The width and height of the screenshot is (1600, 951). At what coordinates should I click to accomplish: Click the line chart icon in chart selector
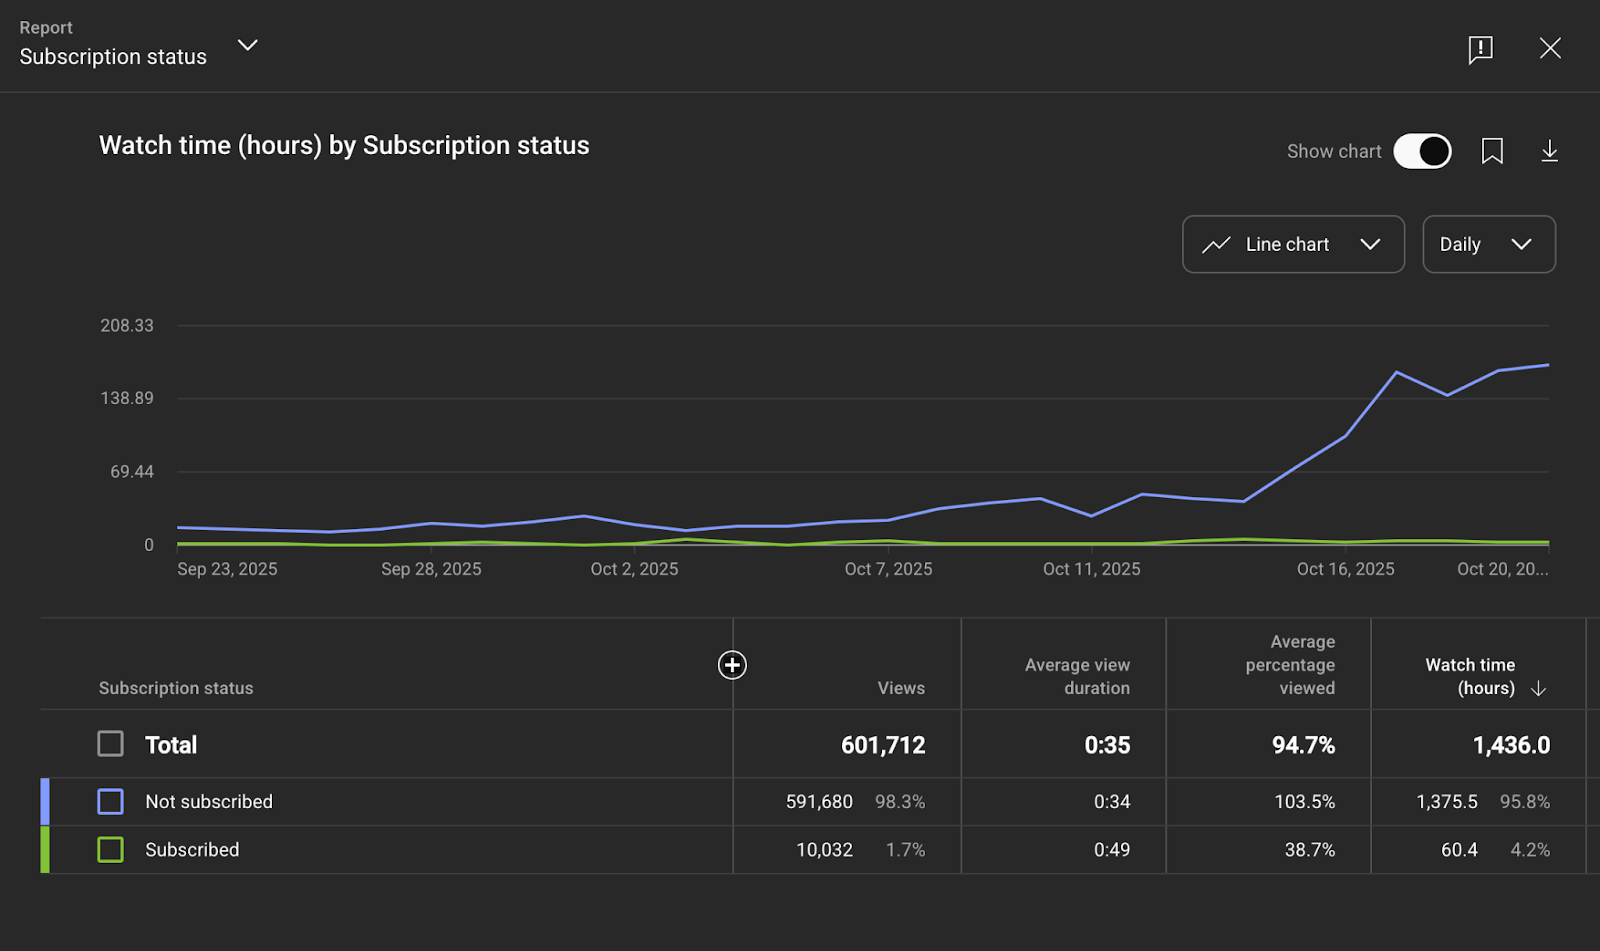pos(1216,244)
